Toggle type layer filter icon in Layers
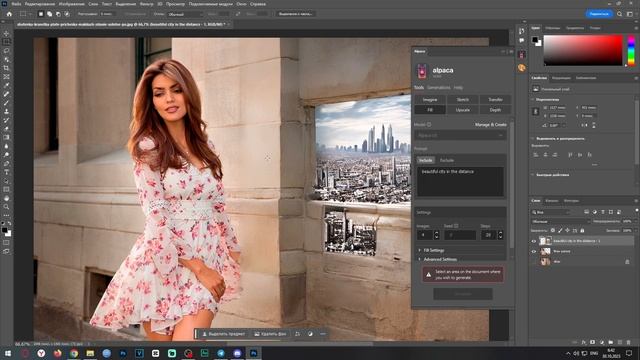 click(x=602, y=212)
